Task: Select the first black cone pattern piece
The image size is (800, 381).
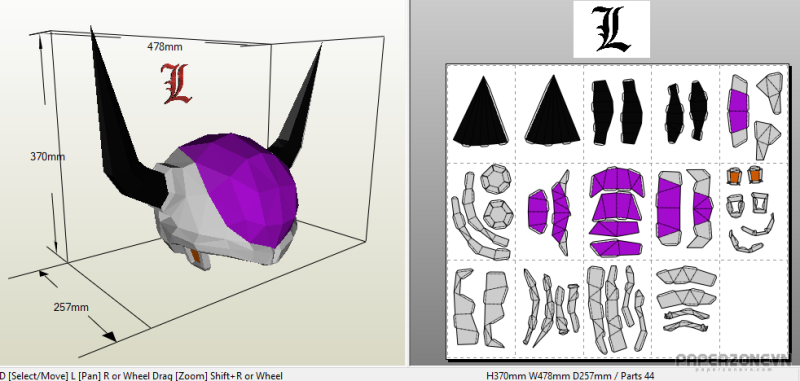Action: pos(481,110)
